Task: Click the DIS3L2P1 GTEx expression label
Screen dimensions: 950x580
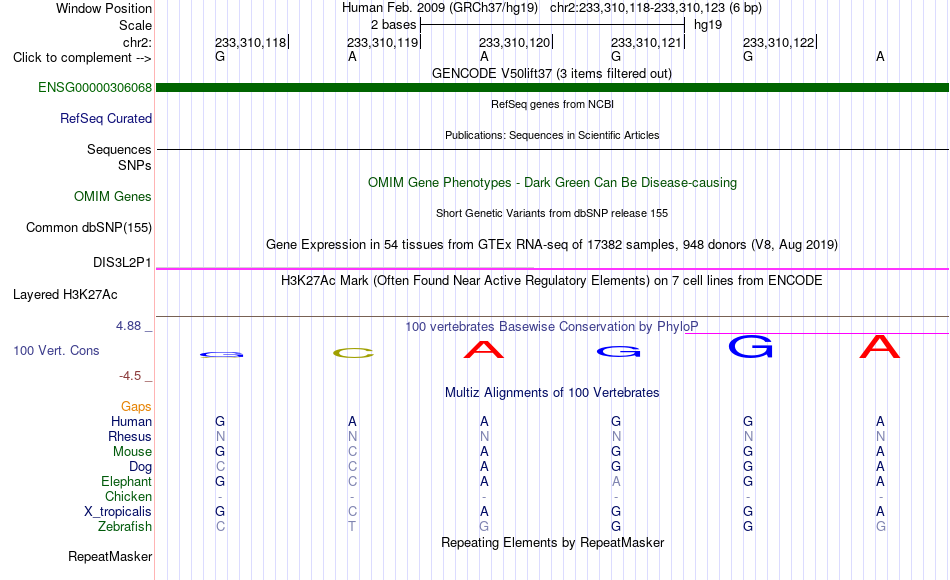Action: click(x=122, y=262)
